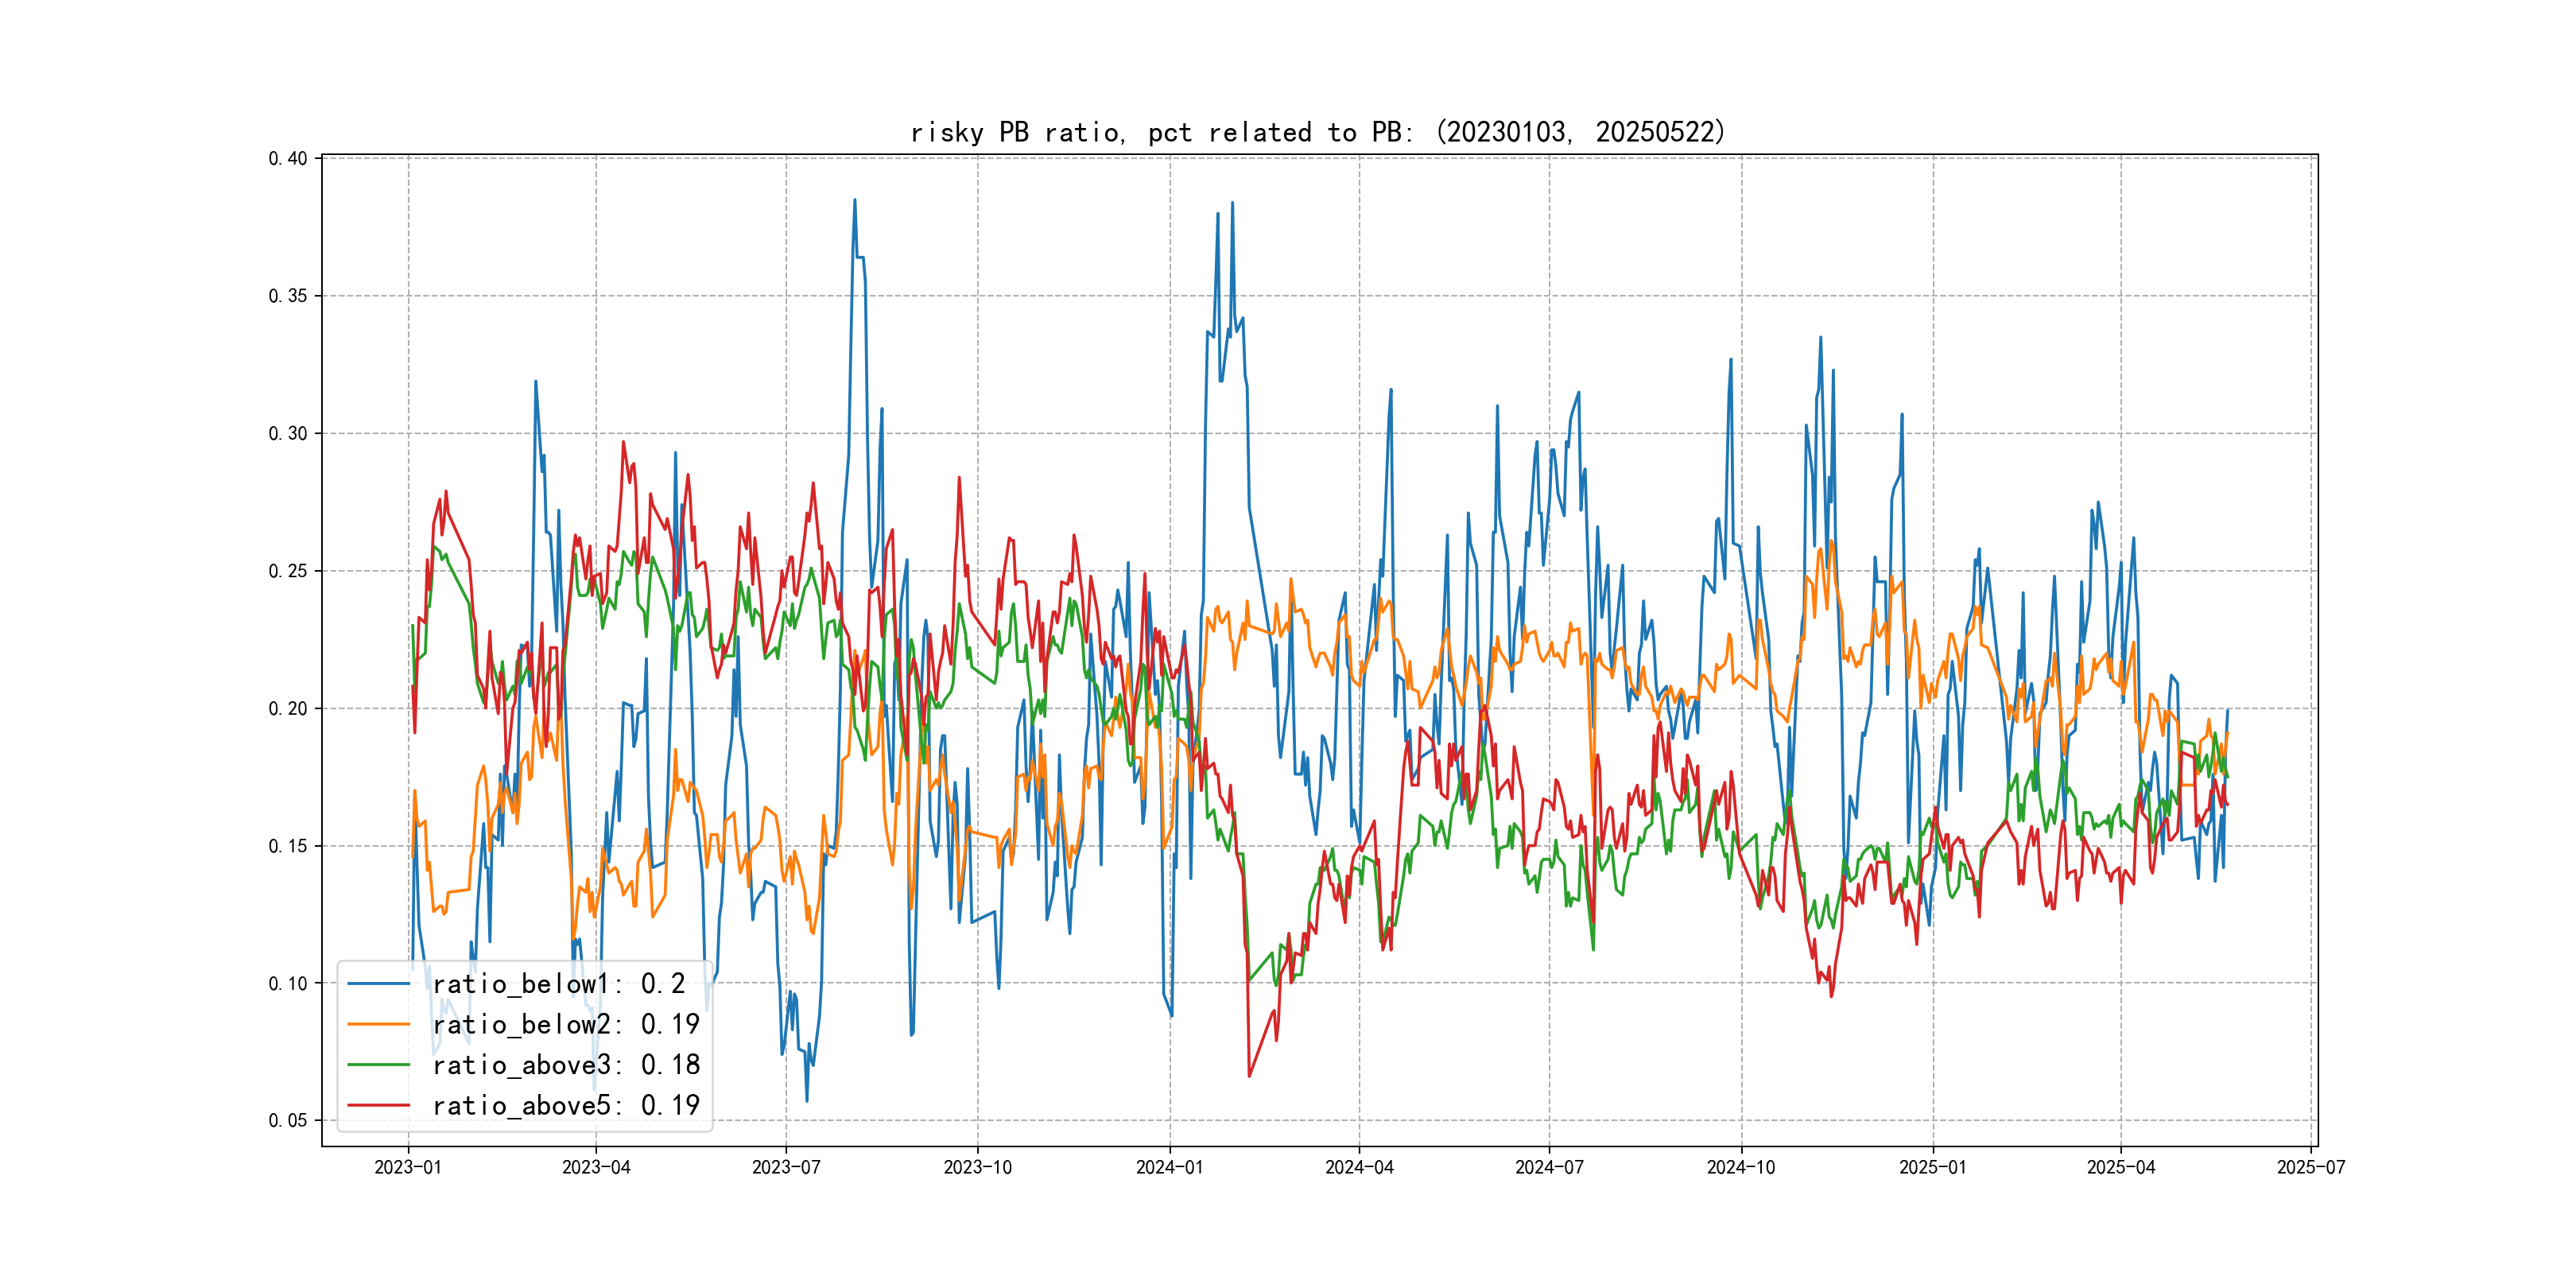This screenshot has height=1288, width=2576.
Task: Select the 'ratio_above3: 0.18' legend label
Action: tap(566, 1065)
